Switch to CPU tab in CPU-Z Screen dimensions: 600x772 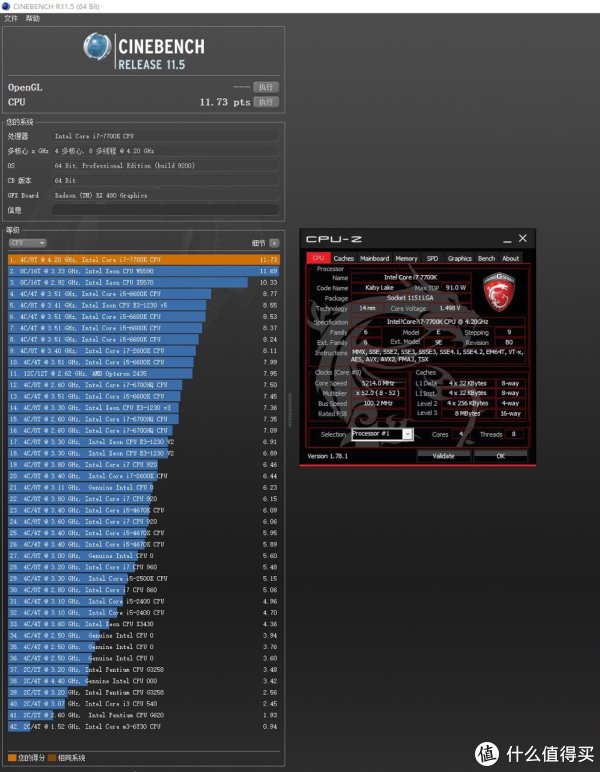pyautogui.click(x=318, y=258)
